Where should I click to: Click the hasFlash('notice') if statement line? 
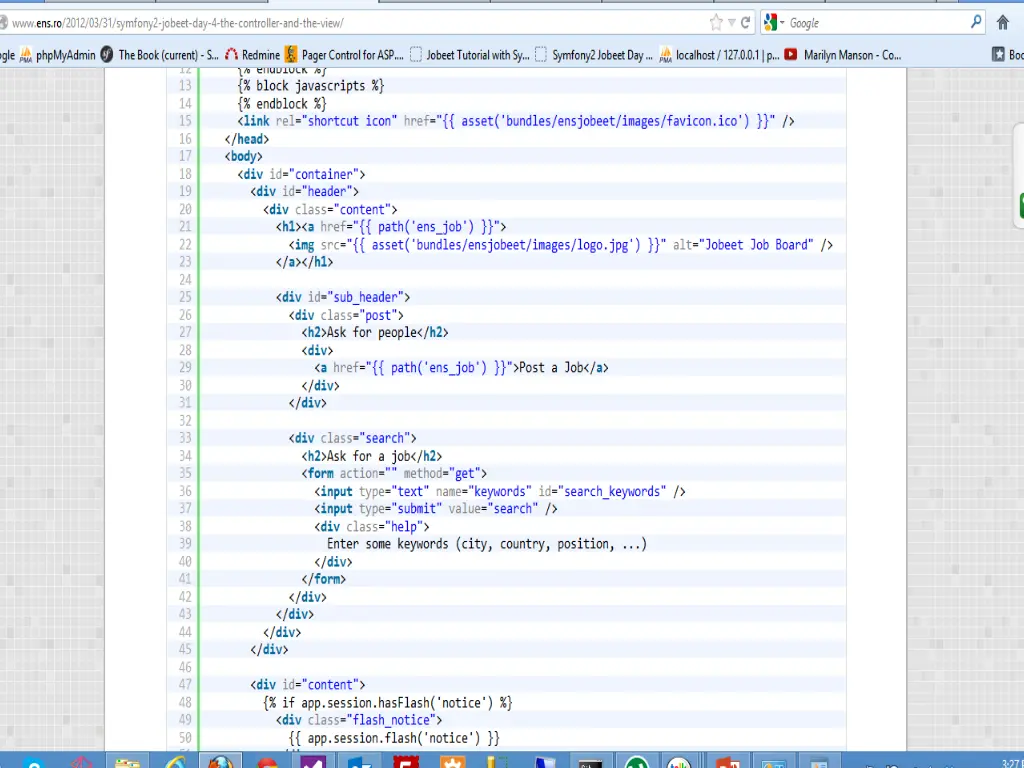(x=388, y=703)
